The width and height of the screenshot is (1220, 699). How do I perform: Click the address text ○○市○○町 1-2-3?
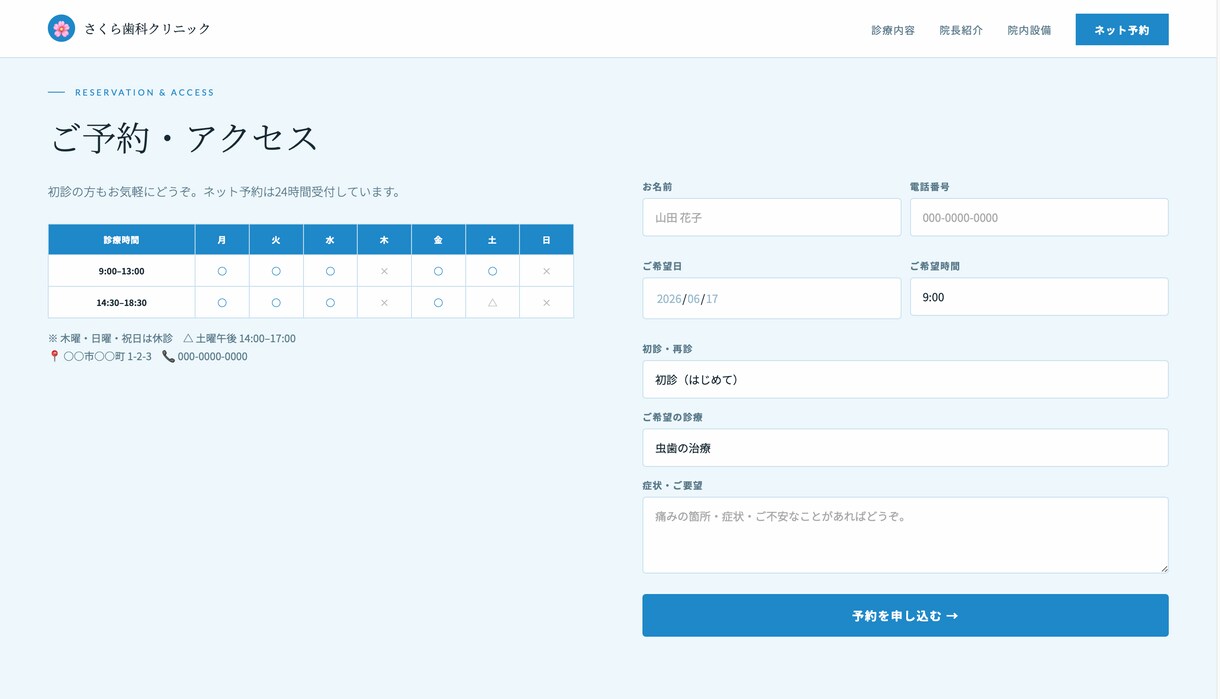point(107,356)
